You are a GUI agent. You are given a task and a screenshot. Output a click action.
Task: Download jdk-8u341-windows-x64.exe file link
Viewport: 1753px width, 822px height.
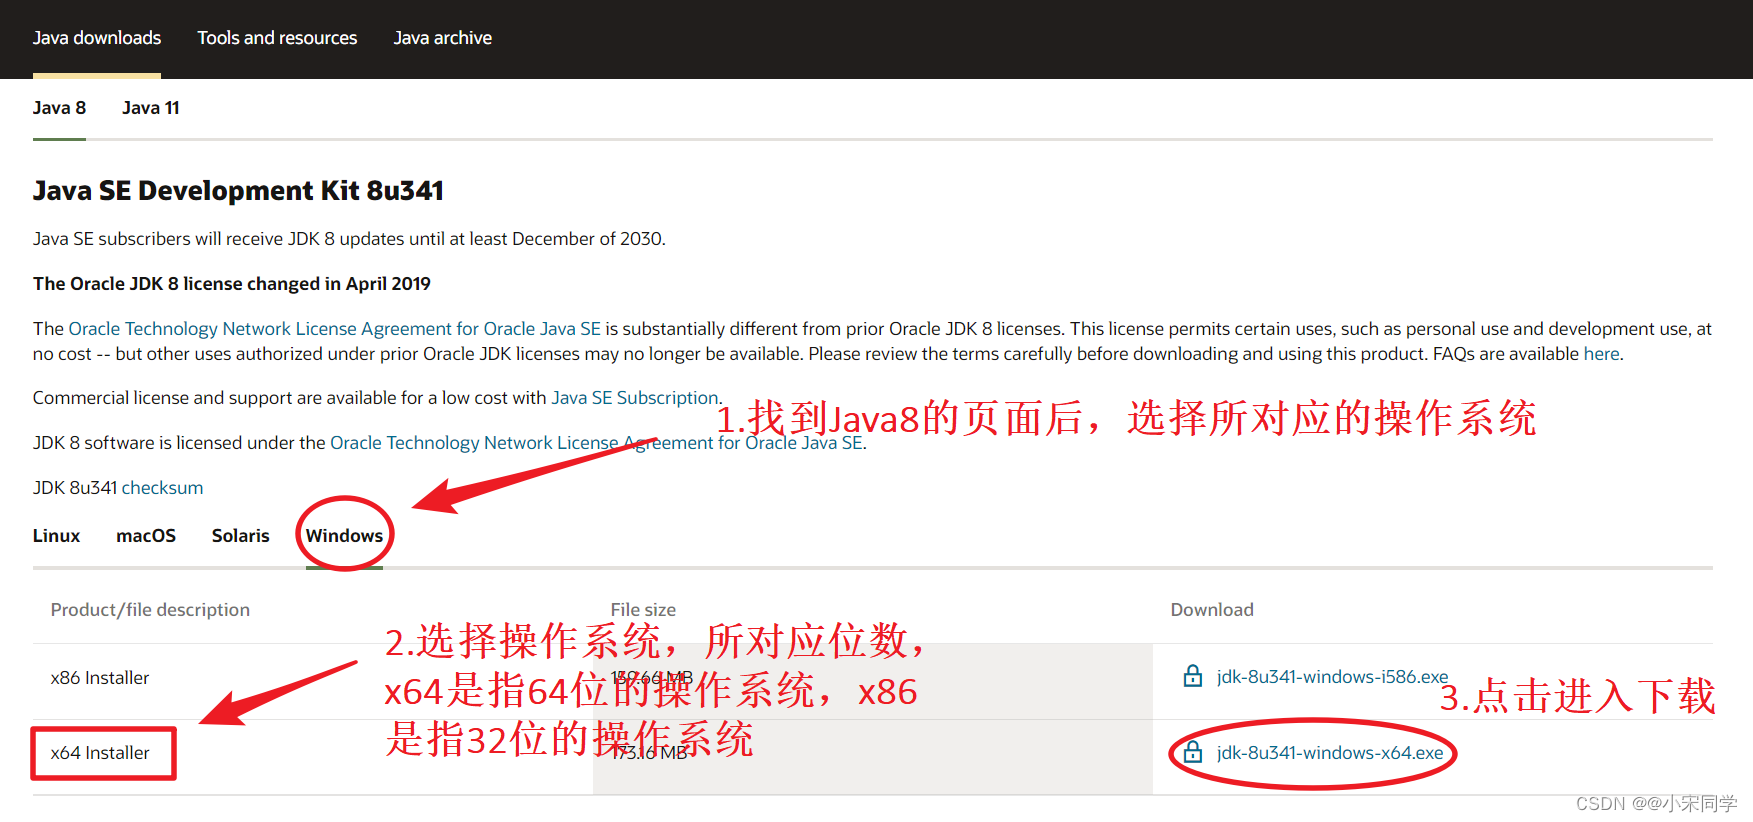[1330, 753]
